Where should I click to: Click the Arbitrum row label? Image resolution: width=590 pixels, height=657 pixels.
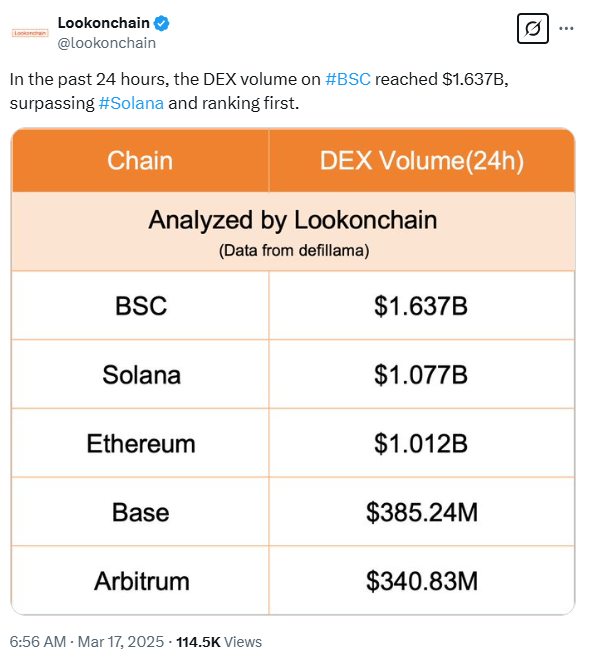142,581
